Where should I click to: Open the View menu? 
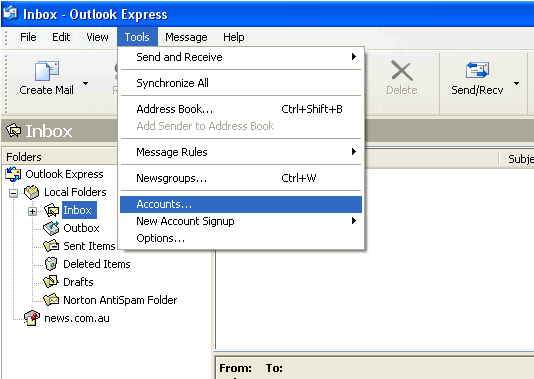[97, 37]
